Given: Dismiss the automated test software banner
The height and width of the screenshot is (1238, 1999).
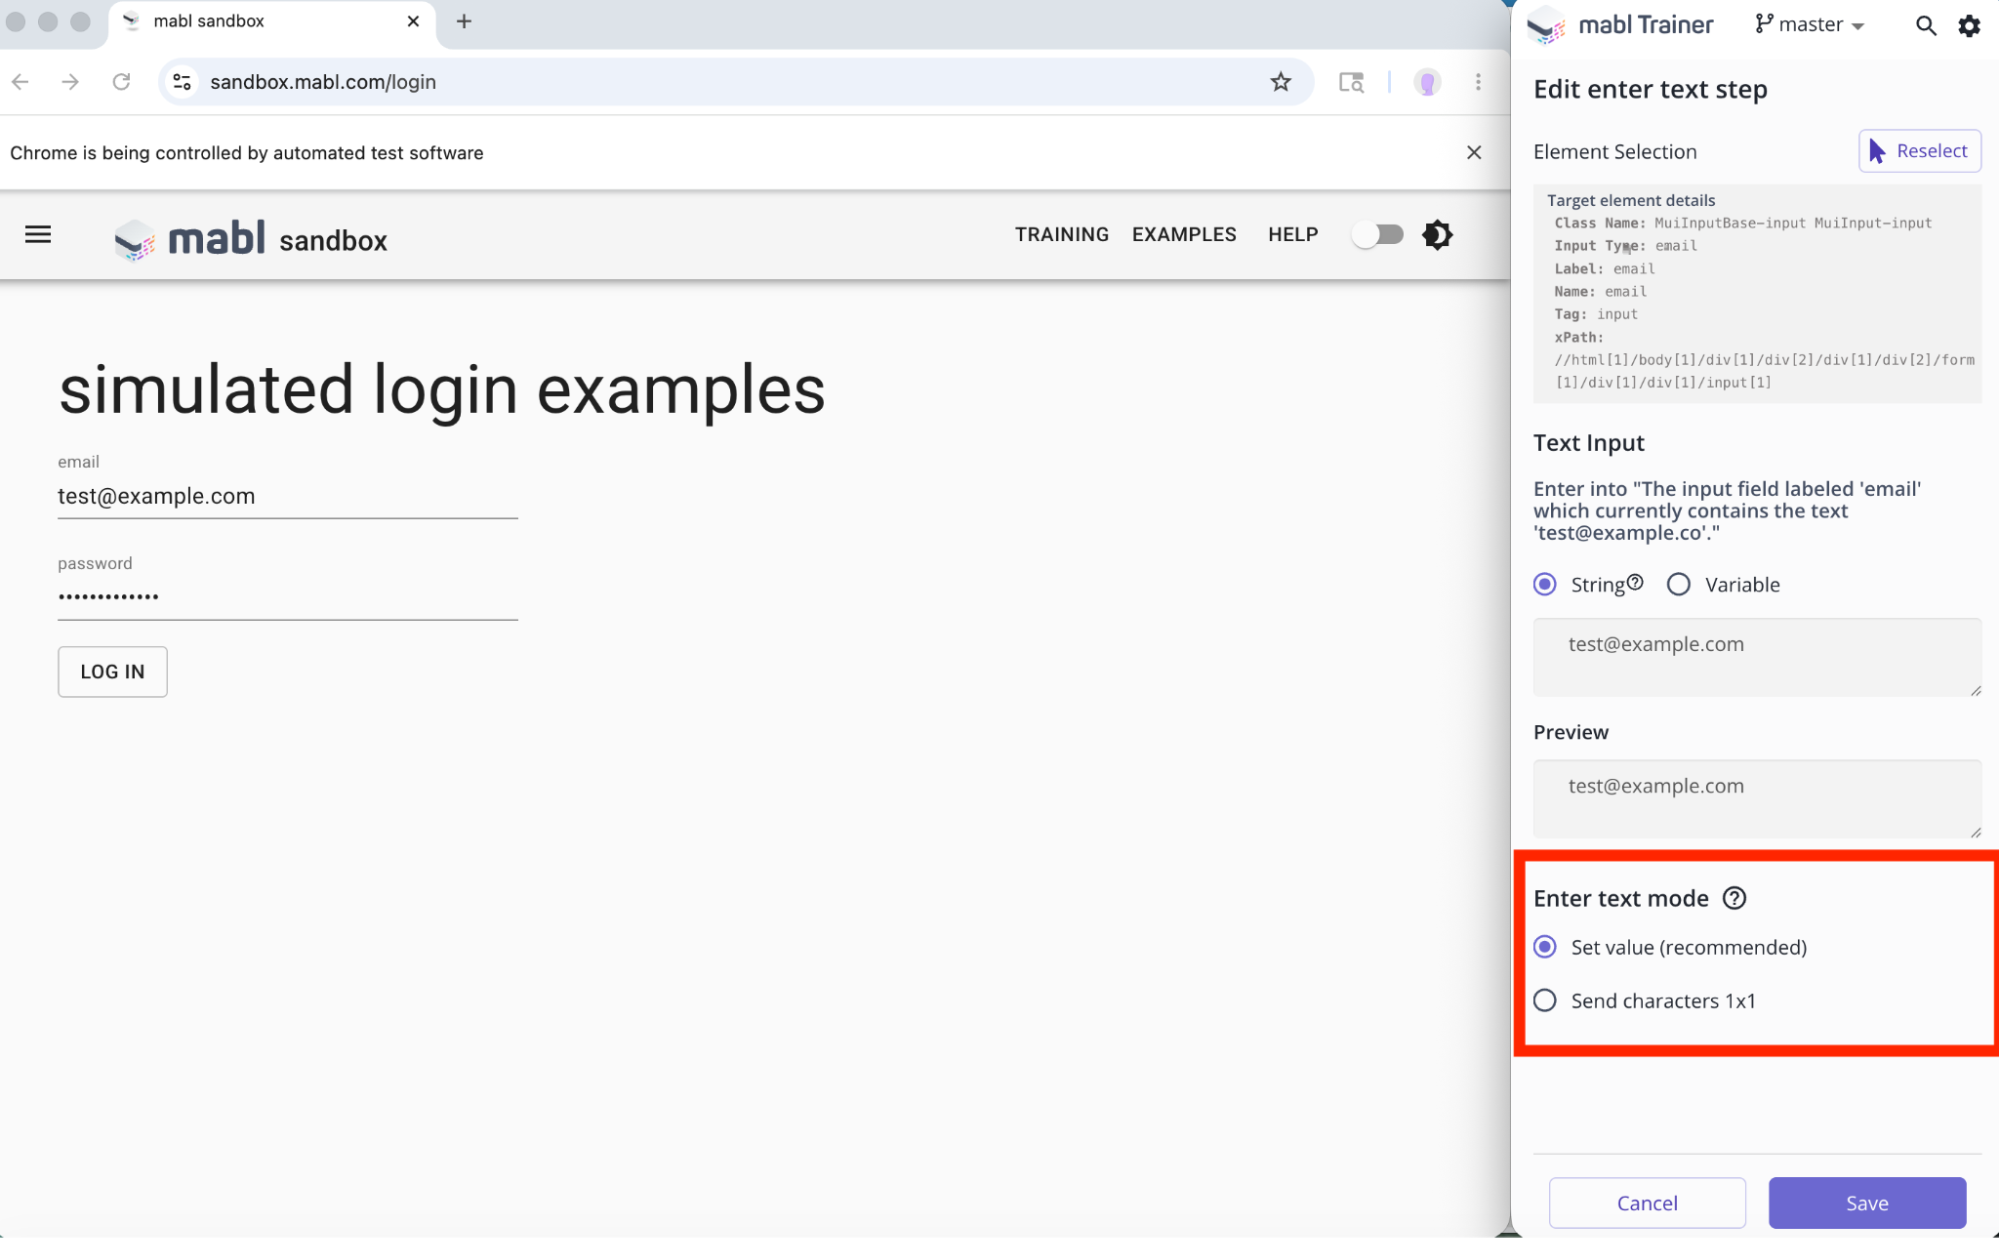Looking at the screenshot, I should [x=1473, y=152].
